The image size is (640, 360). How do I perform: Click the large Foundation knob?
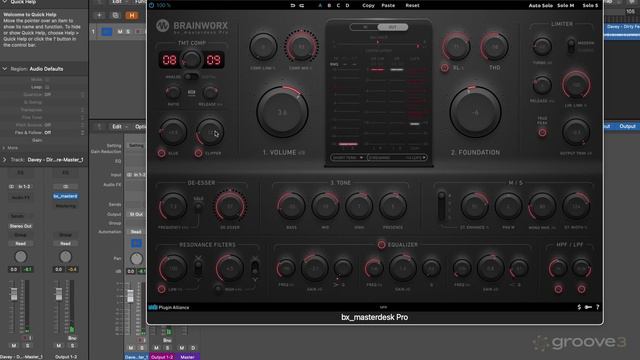(476, 112)
